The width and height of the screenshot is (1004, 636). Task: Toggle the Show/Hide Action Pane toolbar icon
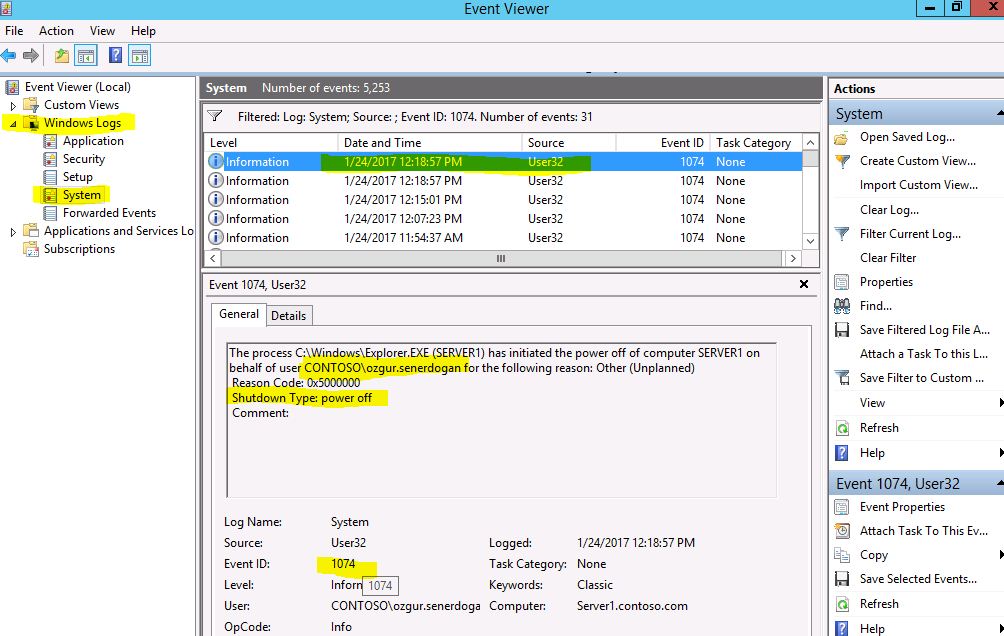pyautogui.click(x=140, y=56)
